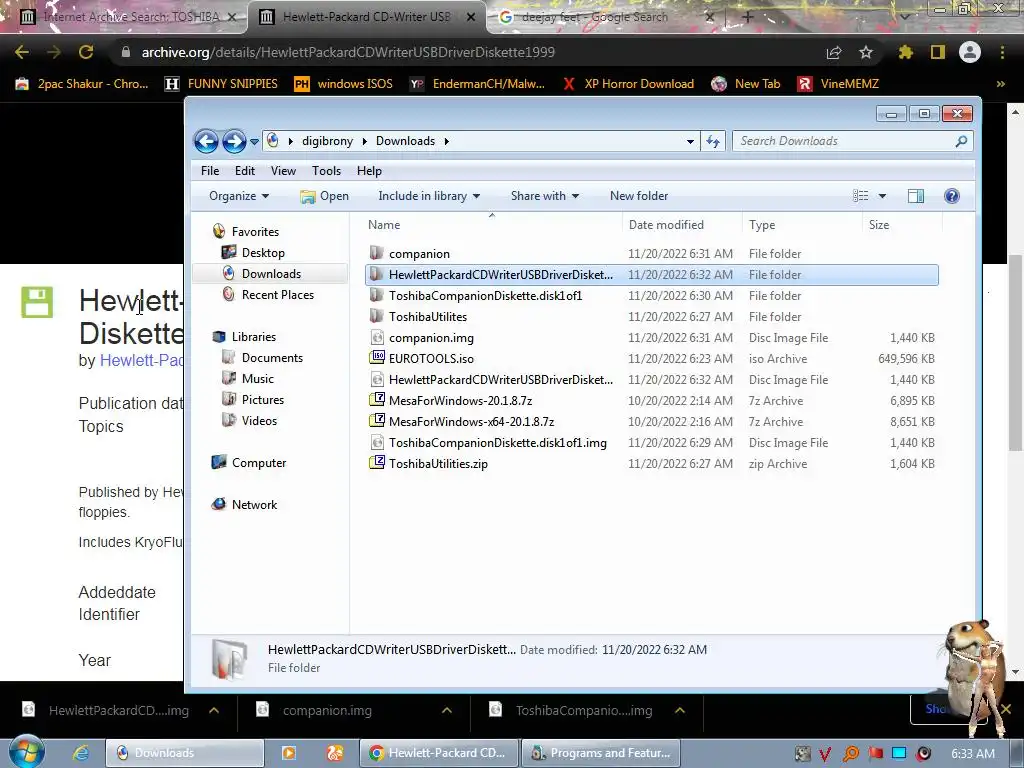Switch to Programs and Features taskbar window
Screen dimensions: 1024x768
[x=601, y=753]
